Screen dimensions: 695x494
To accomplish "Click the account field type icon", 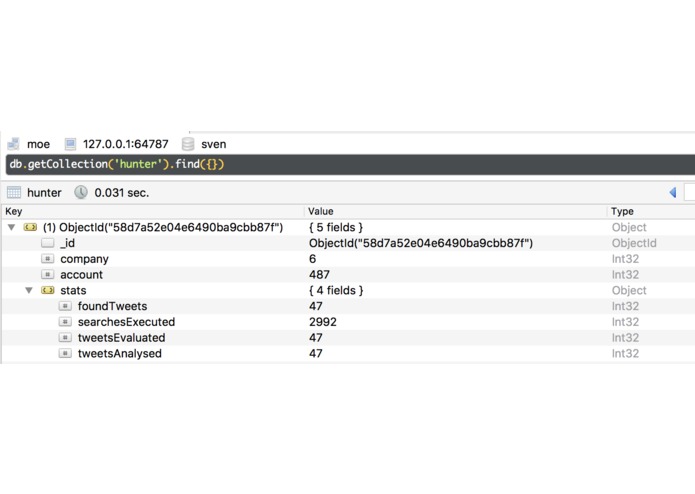I will click(47, 275).
